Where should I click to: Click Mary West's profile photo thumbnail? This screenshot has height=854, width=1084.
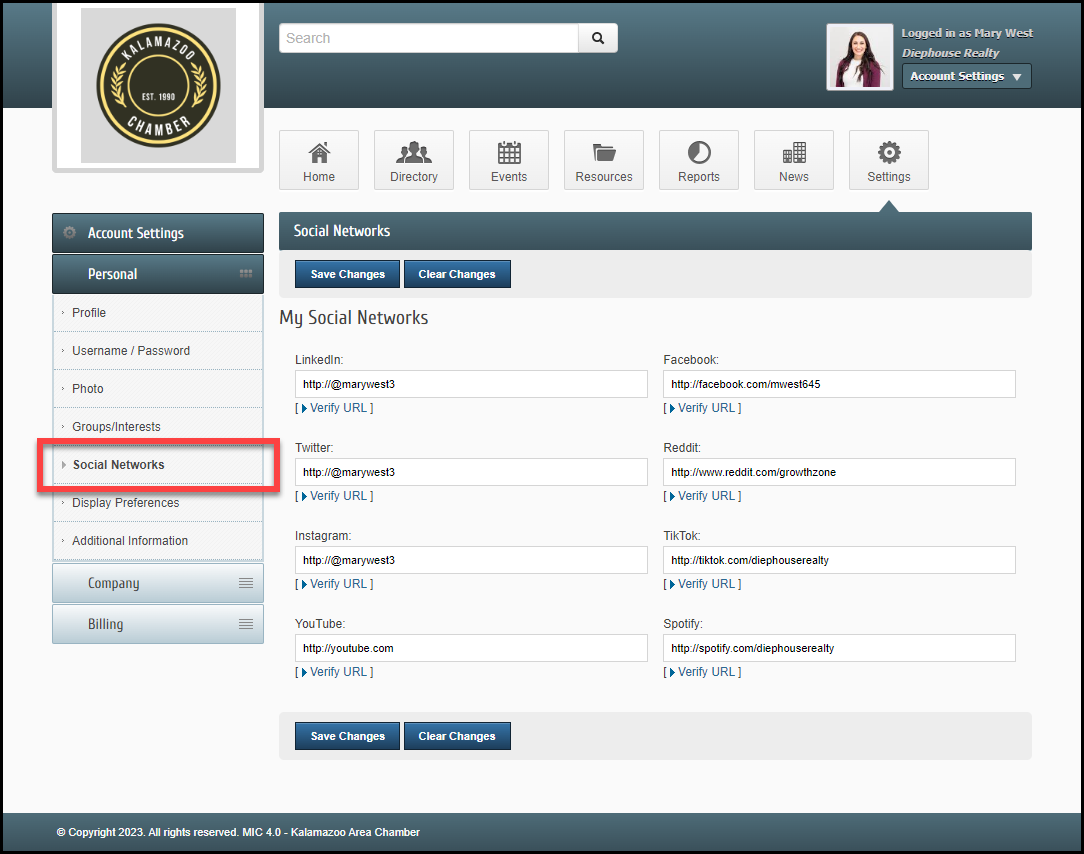(x=860, y=57)
